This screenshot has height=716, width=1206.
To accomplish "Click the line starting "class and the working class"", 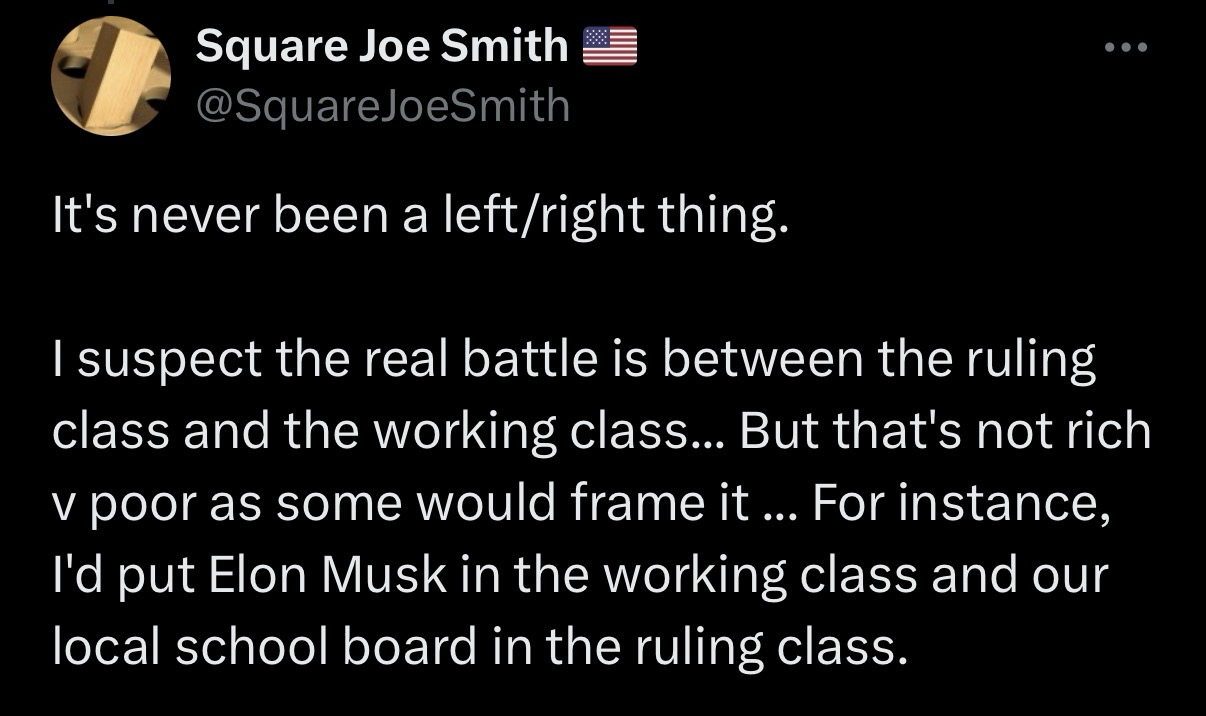I will click(x=601, y=432).
